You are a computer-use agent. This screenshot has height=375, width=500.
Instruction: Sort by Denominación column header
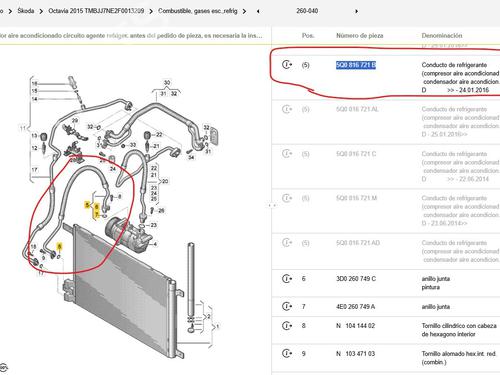[442, 35]
